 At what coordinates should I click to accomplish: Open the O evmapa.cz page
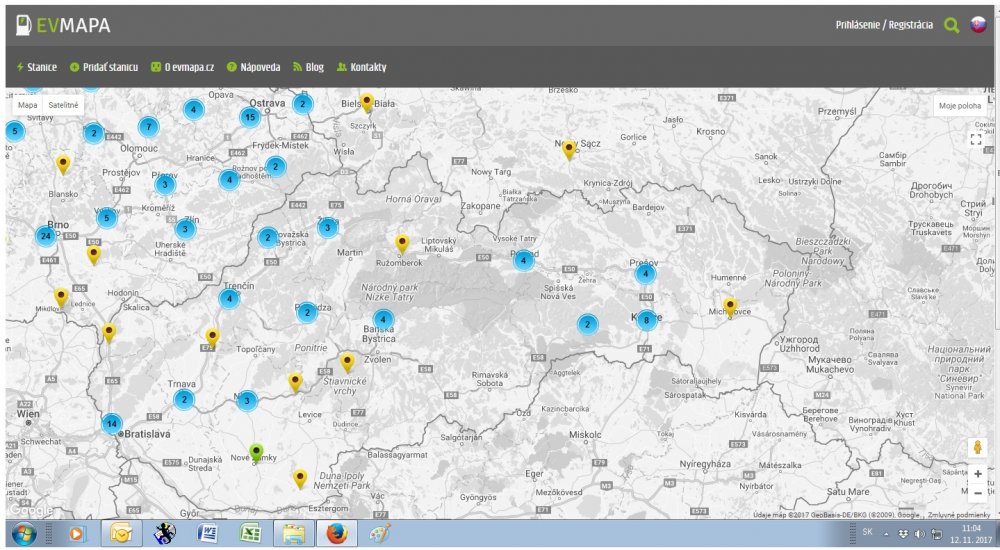coord(182,67)
